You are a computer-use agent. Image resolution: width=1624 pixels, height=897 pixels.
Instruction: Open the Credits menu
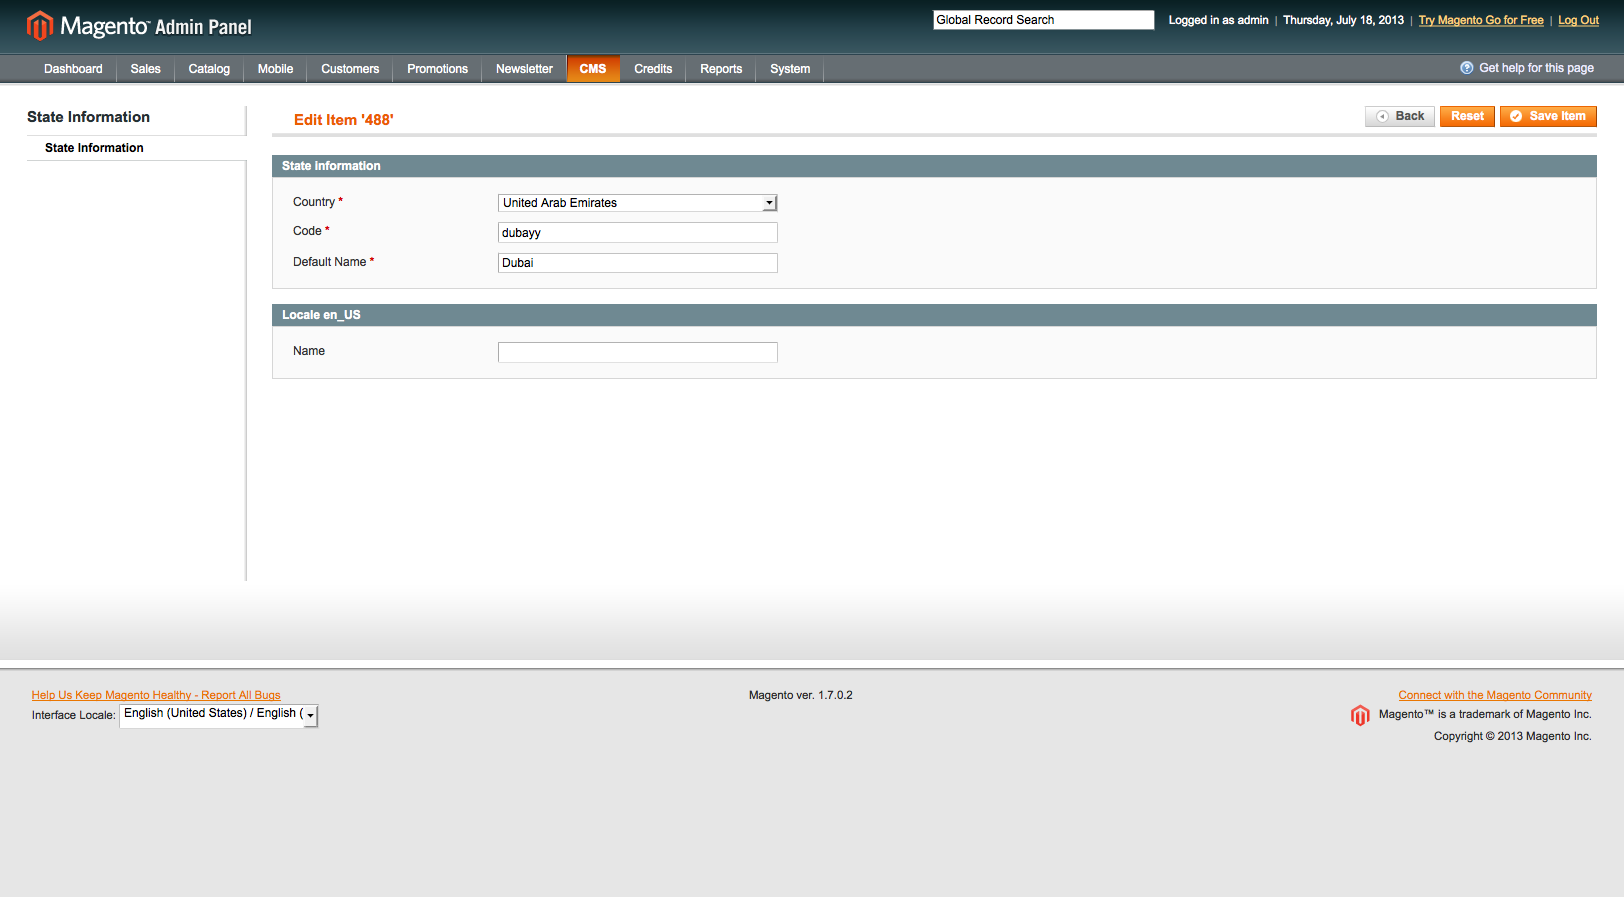point(653,69)
